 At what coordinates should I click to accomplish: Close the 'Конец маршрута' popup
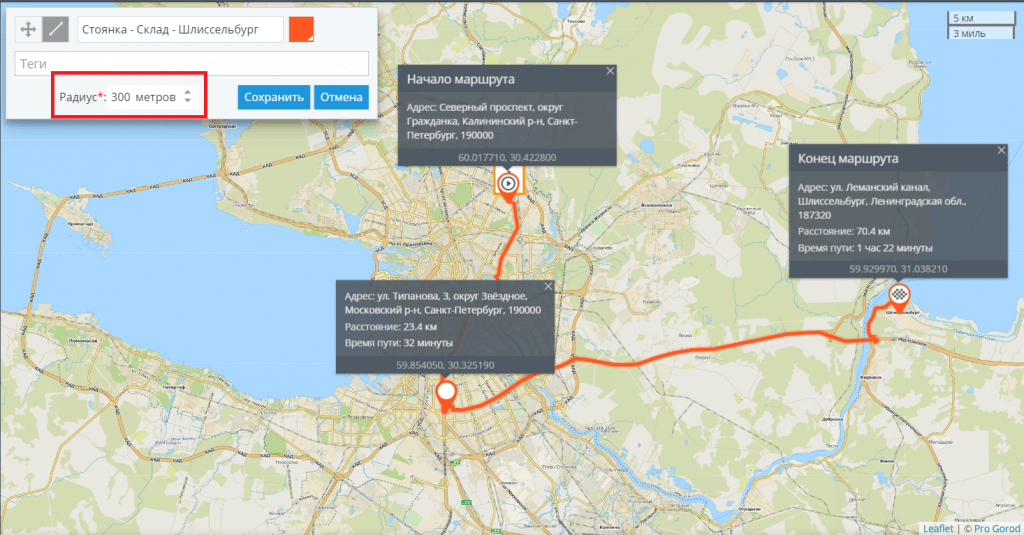(1001, 151)
